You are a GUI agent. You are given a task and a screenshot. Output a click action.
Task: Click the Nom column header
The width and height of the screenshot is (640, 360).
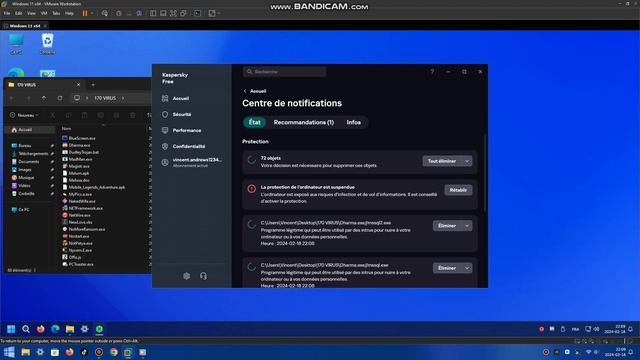tap(67, 129)
